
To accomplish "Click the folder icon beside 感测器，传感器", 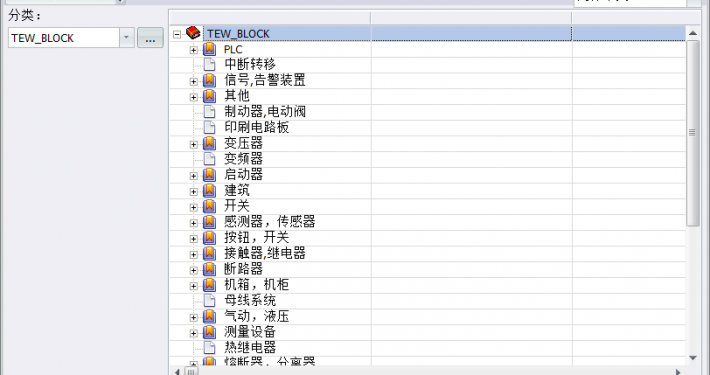I will coord(209,221).
